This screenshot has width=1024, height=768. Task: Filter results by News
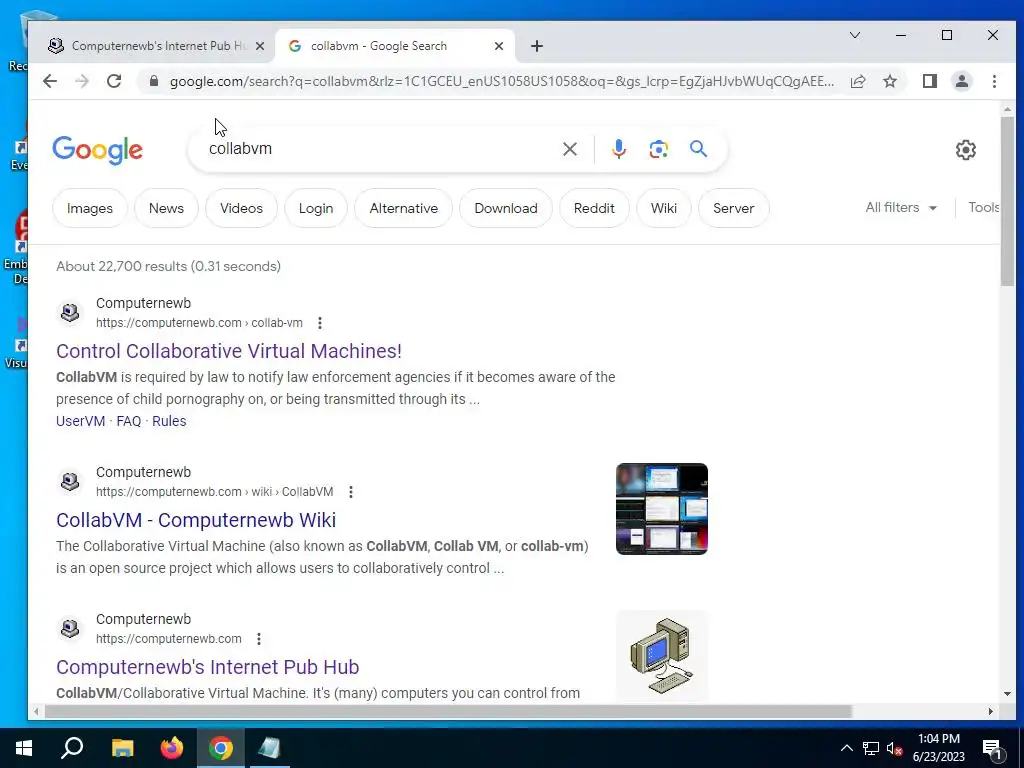coord(166,208)
